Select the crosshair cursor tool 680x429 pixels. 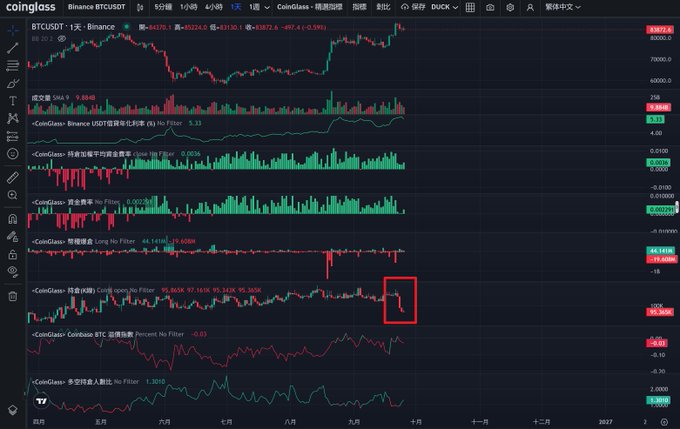(13, 30)
